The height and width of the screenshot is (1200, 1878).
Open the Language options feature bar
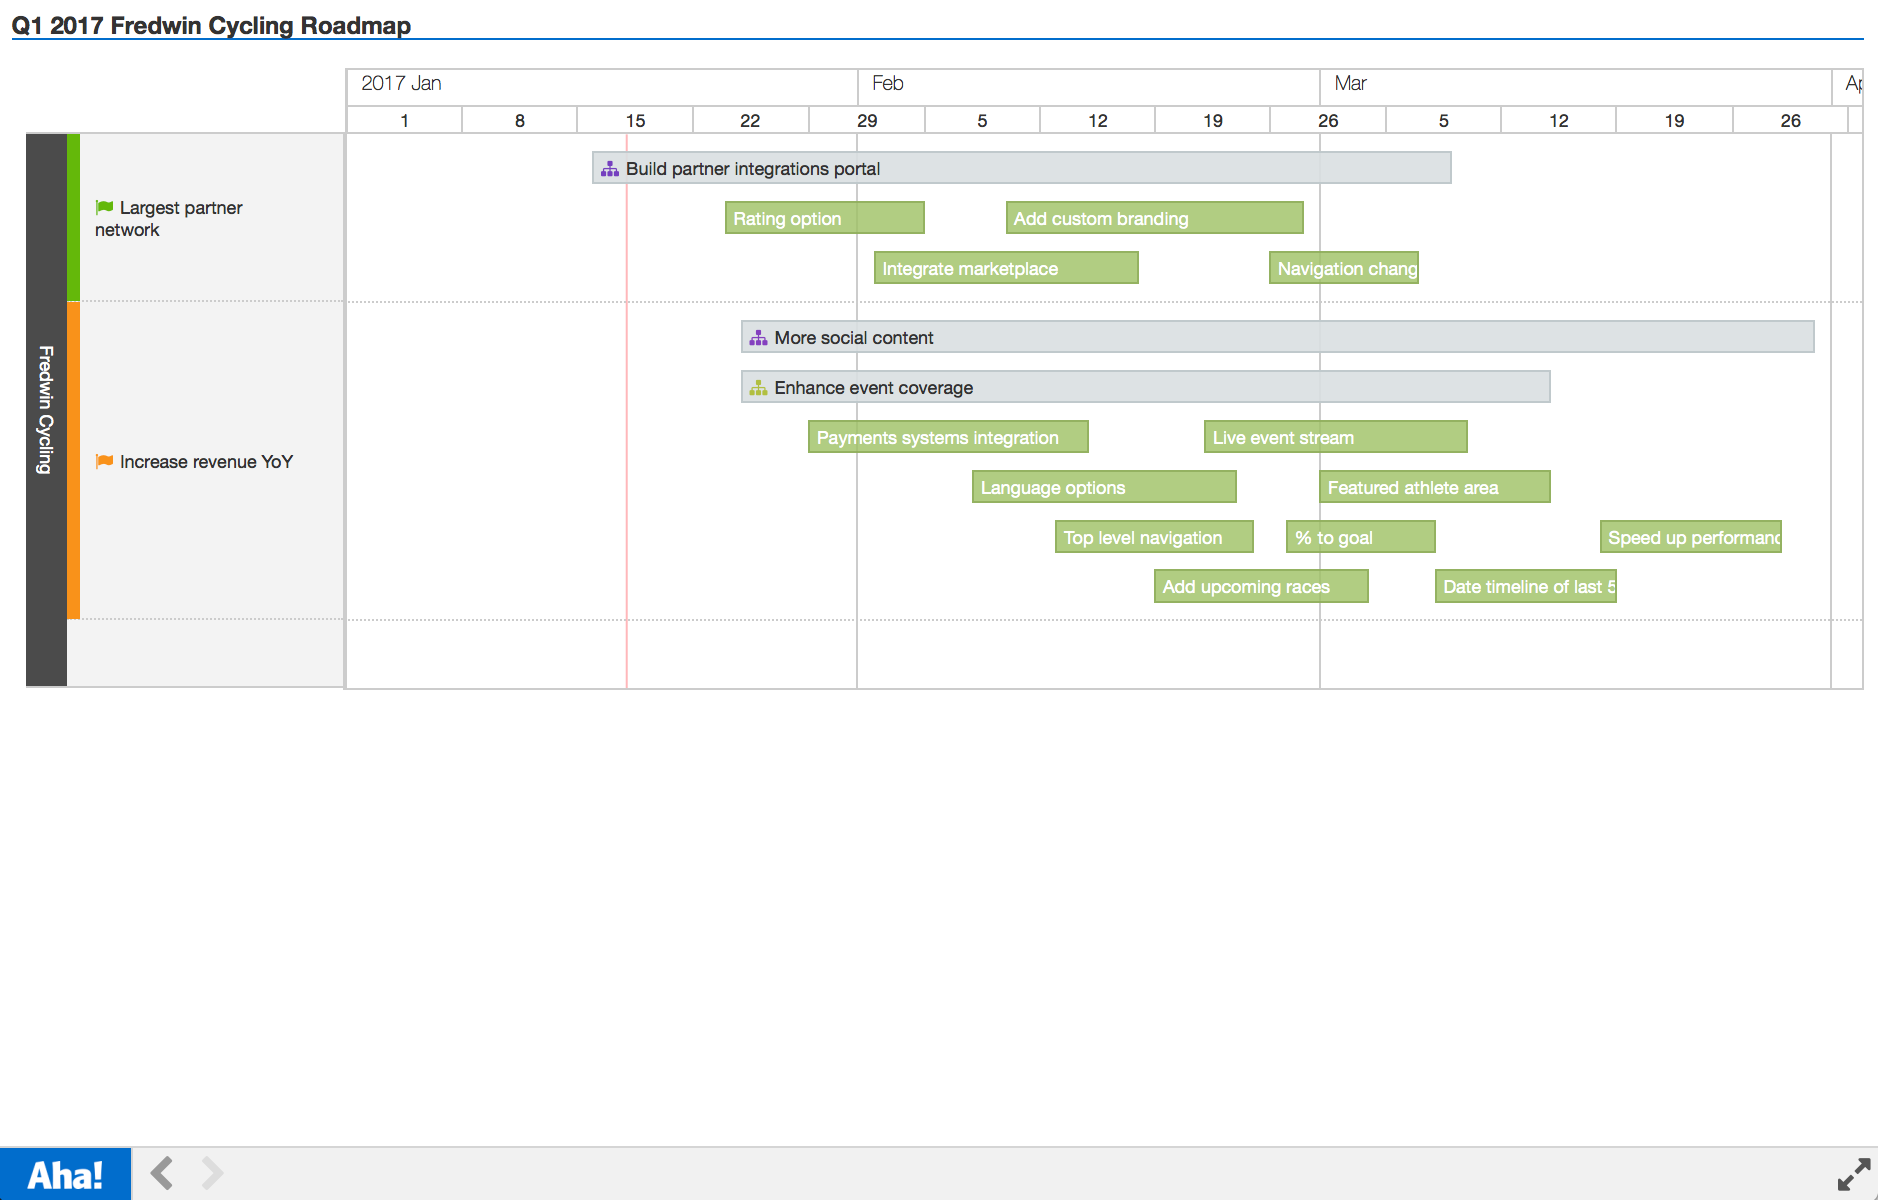click(1104, 487)
